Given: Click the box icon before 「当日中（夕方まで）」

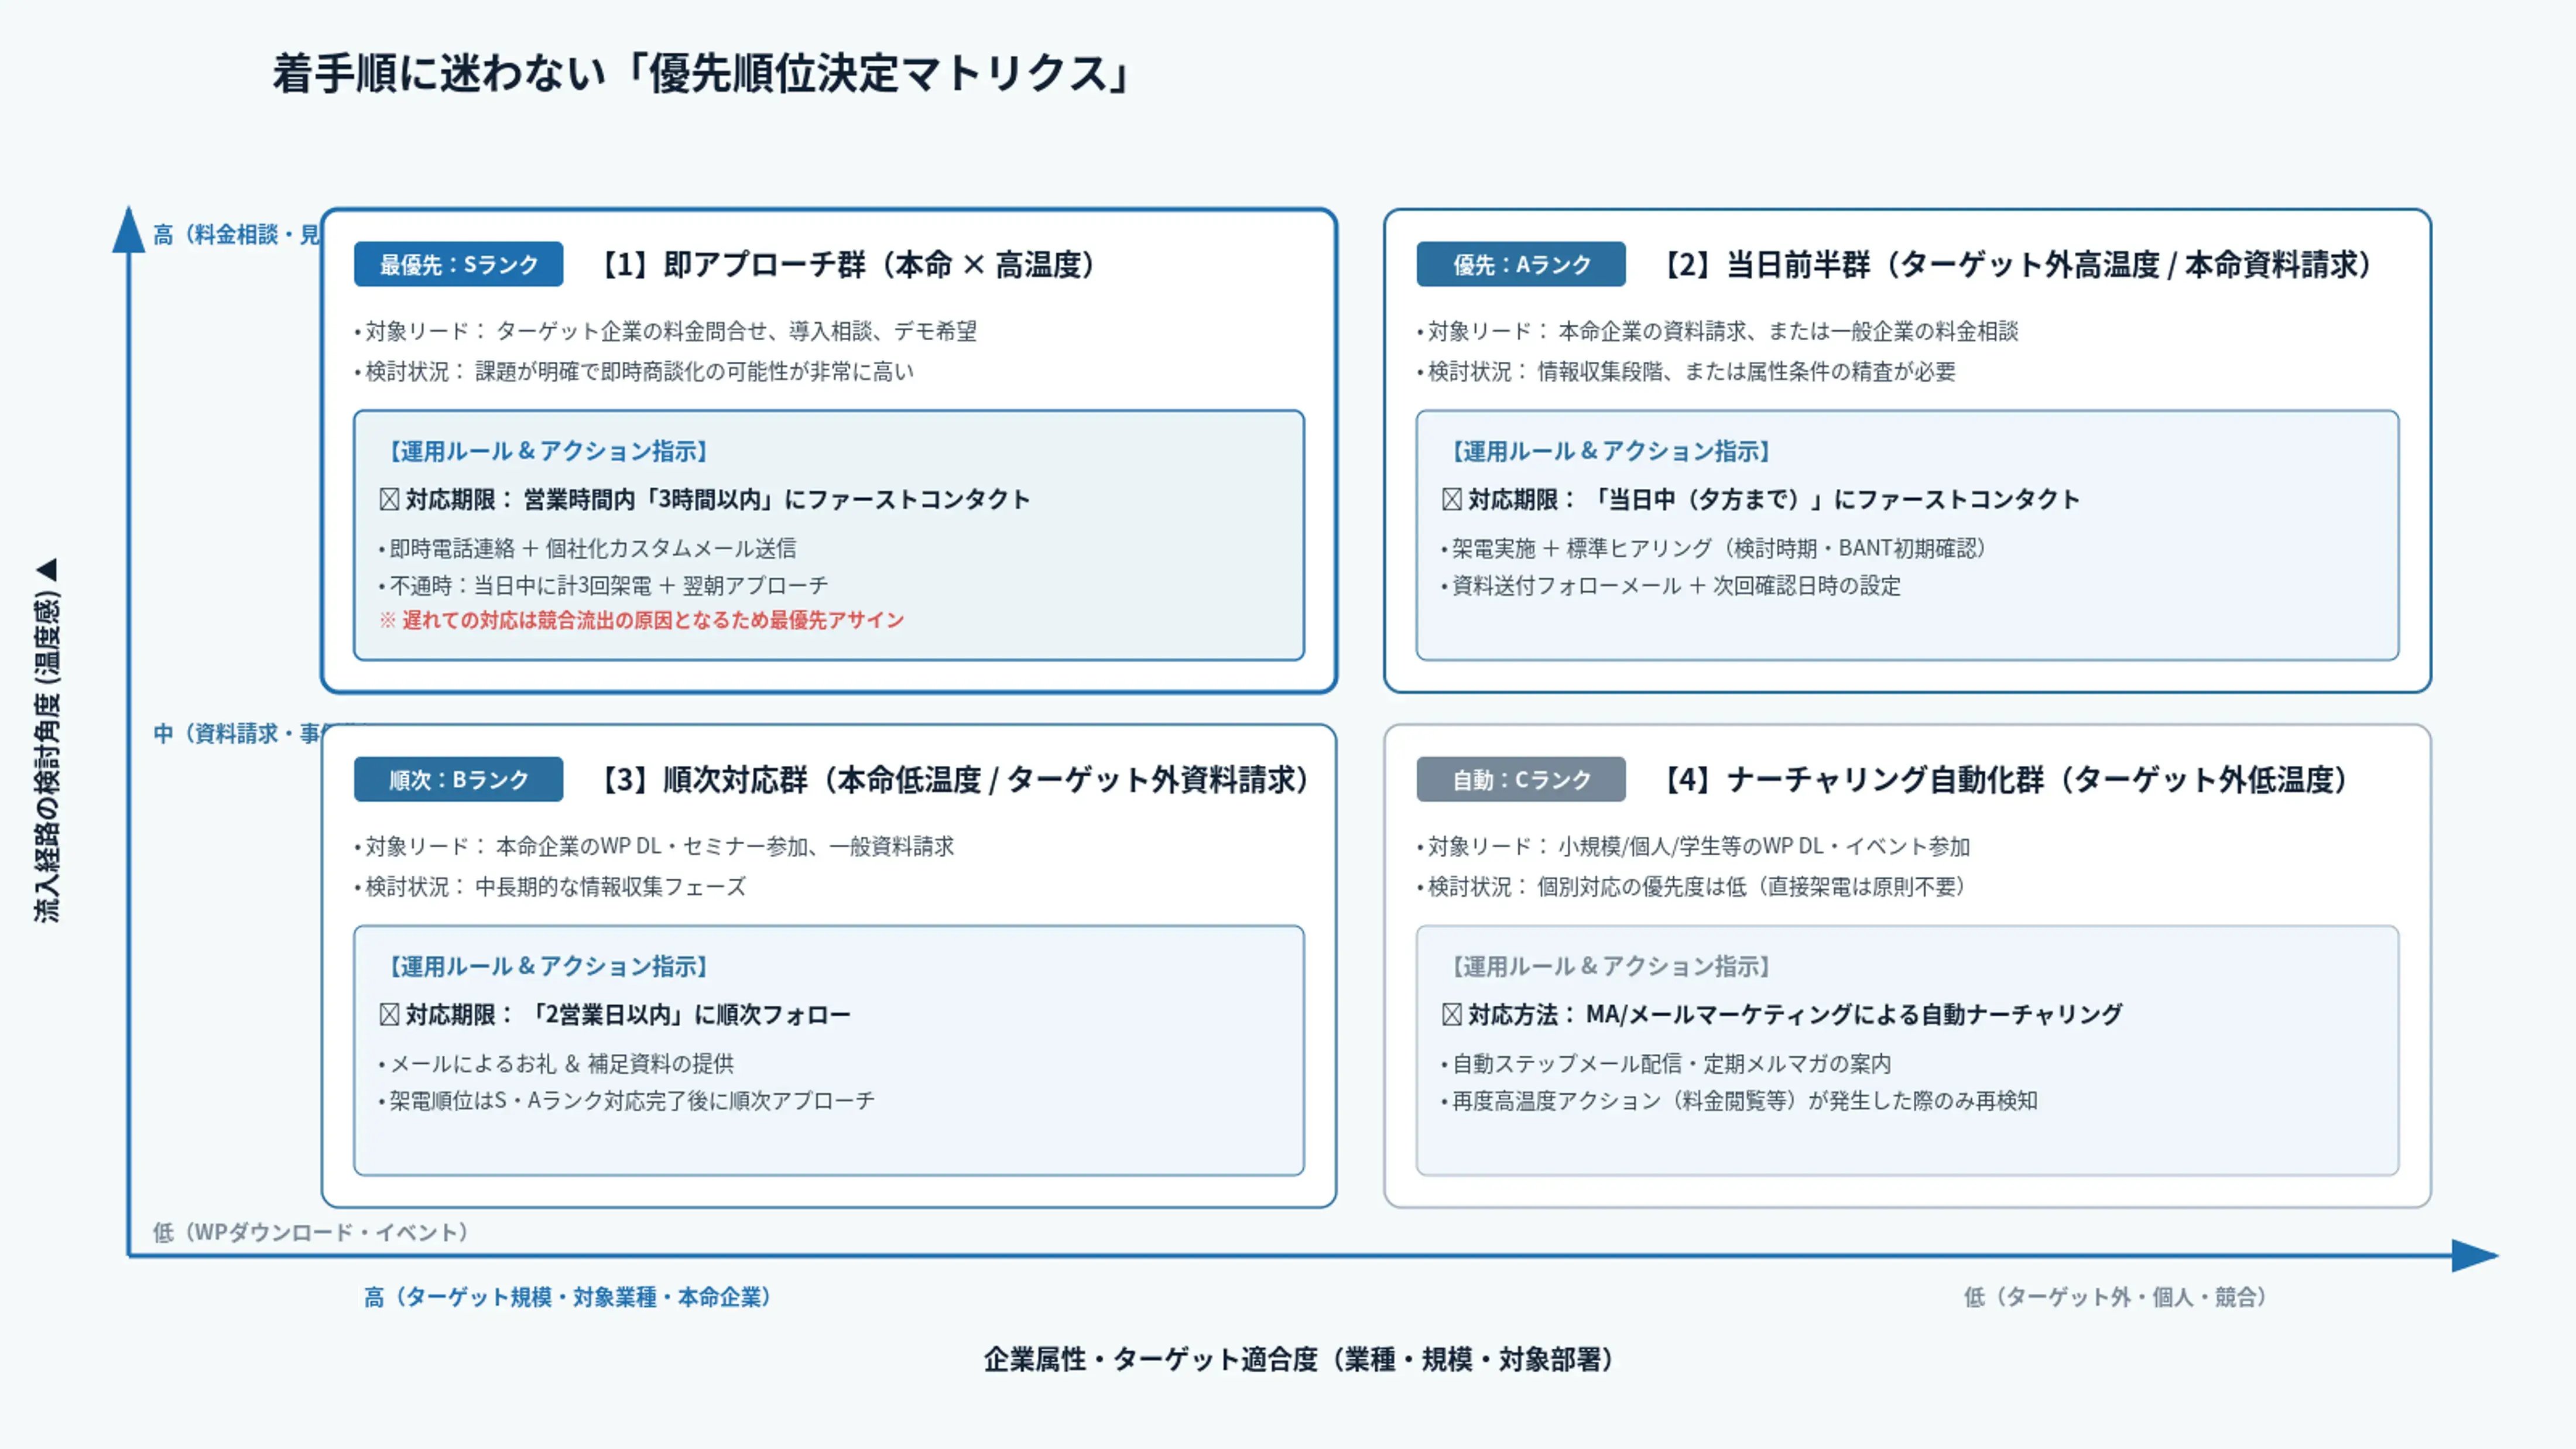Looking at the screenshot, I should pos(1452,499).
